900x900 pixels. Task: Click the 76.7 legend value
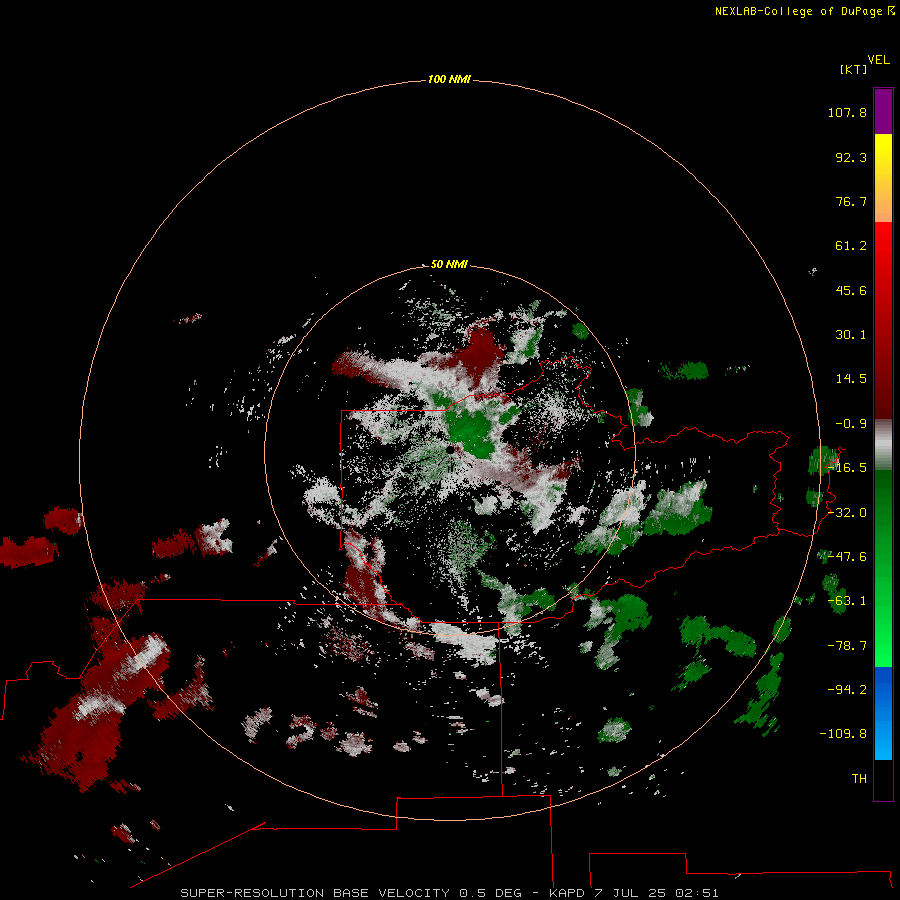[851, 201]
